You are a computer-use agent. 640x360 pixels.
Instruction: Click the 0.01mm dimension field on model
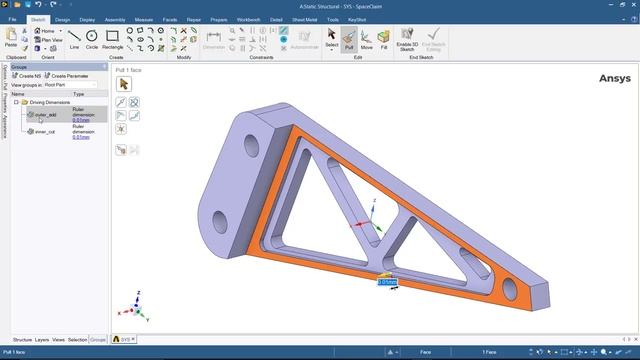tap(387, 282)
